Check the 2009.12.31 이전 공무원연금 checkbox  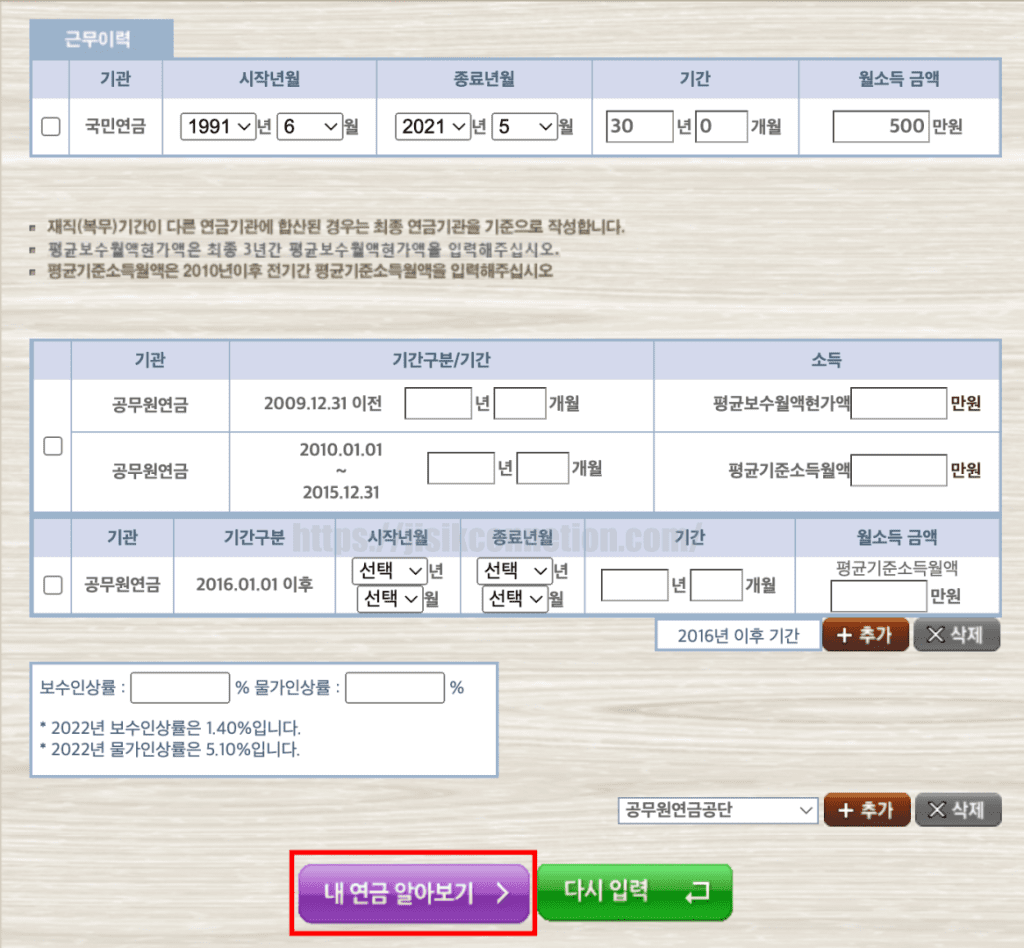tap(52, 446)
